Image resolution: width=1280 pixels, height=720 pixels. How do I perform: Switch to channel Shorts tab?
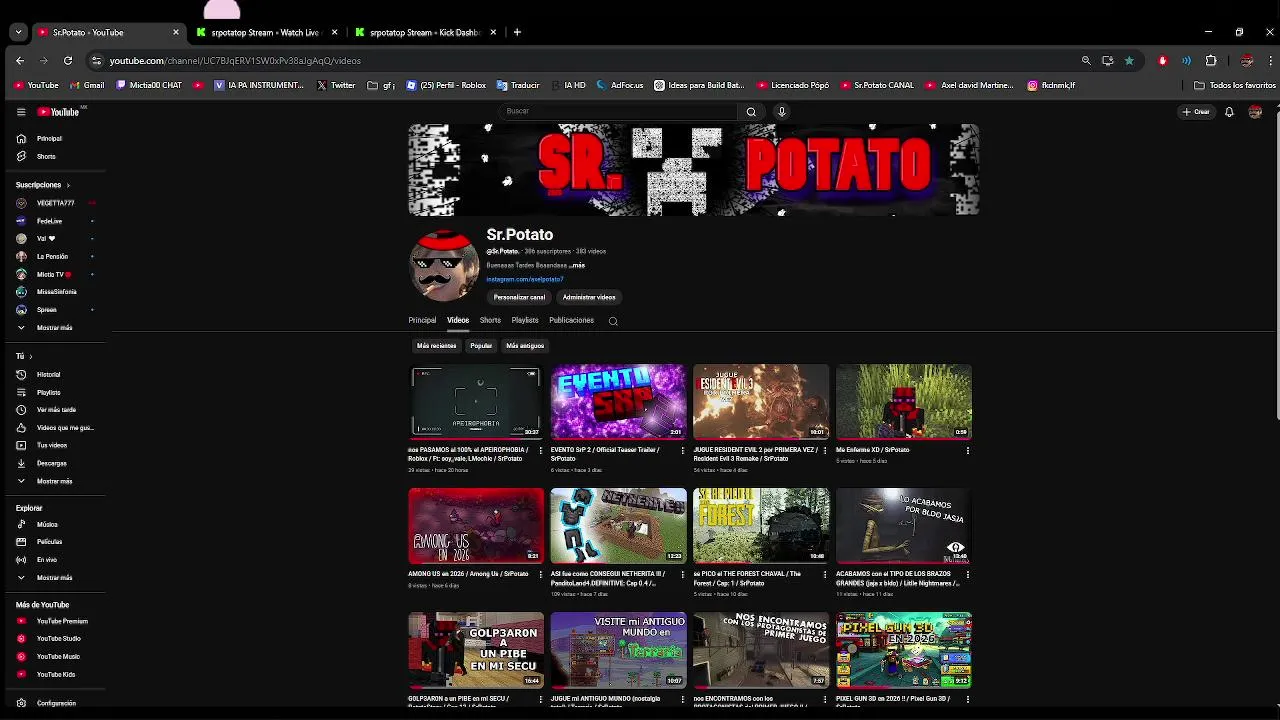pos(490,320)
